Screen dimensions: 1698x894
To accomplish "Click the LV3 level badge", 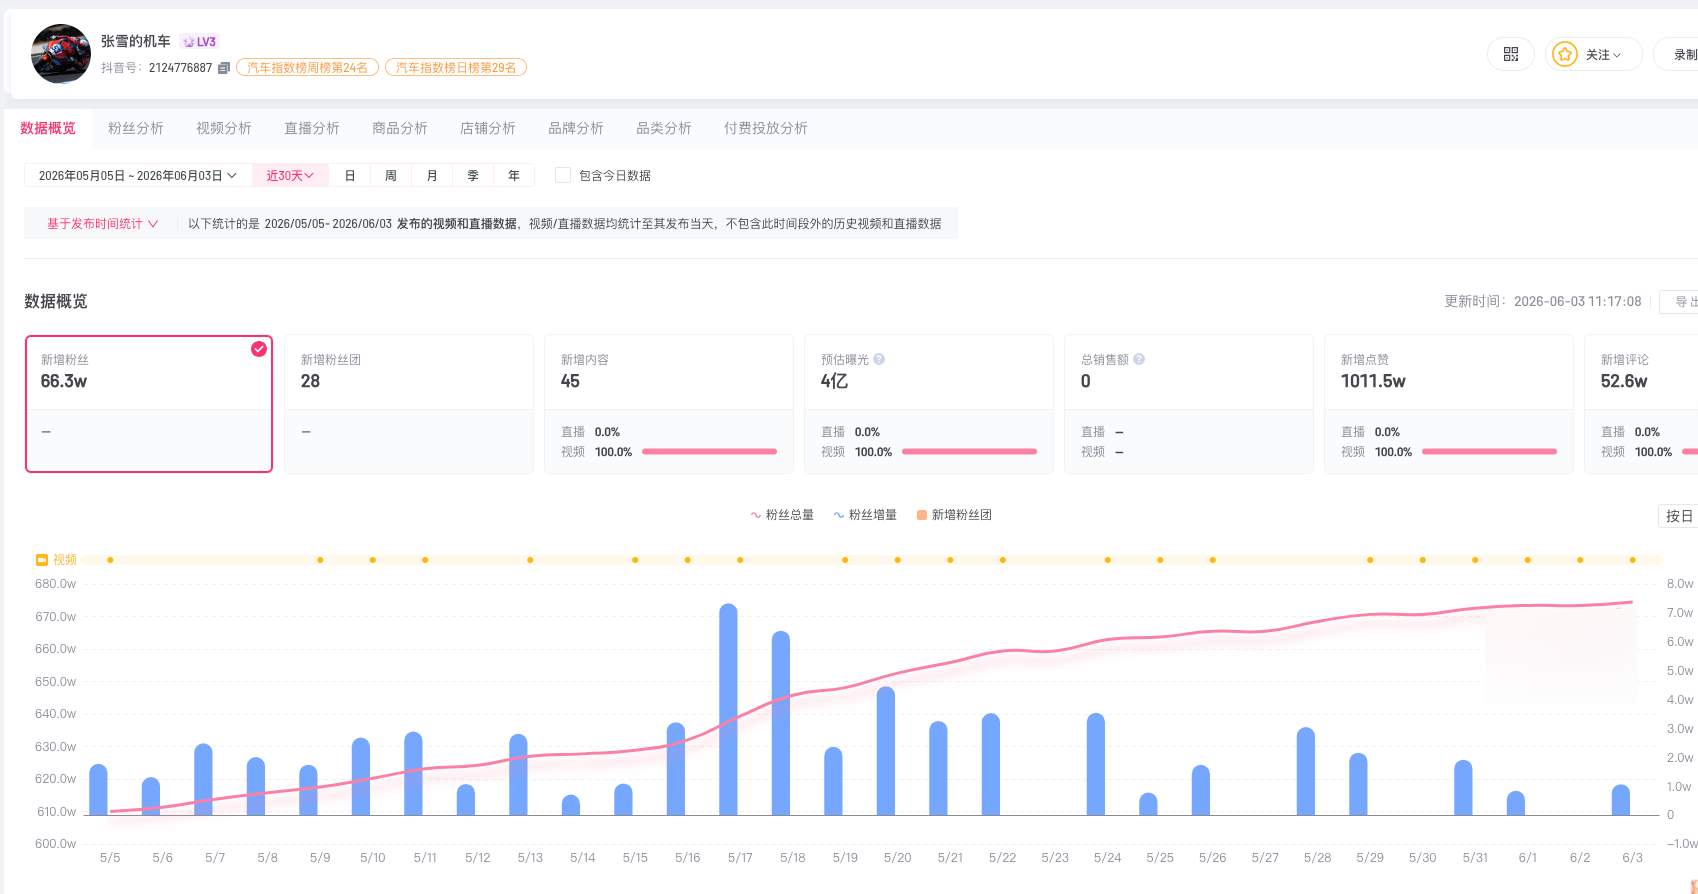I will point(200,41).
